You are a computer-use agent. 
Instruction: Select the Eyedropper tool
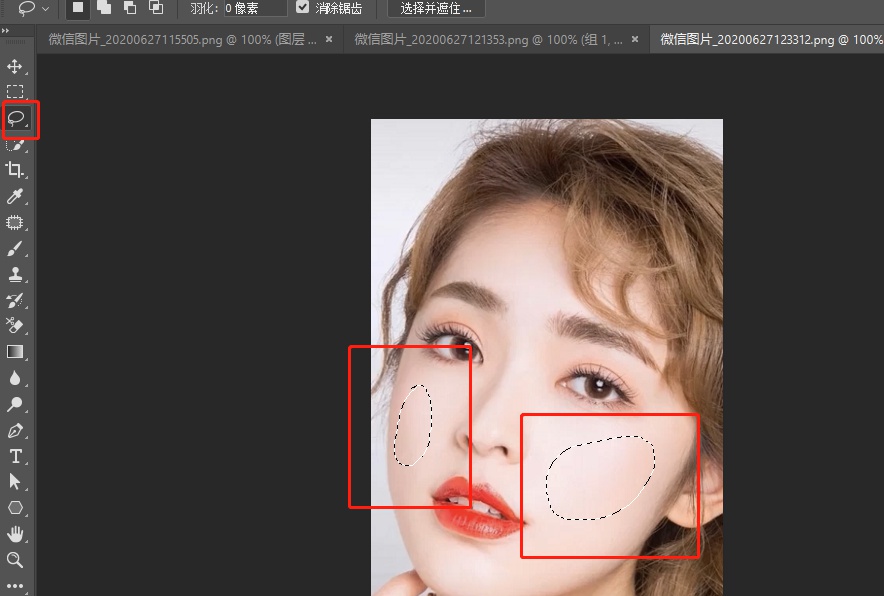click(15, 196)
